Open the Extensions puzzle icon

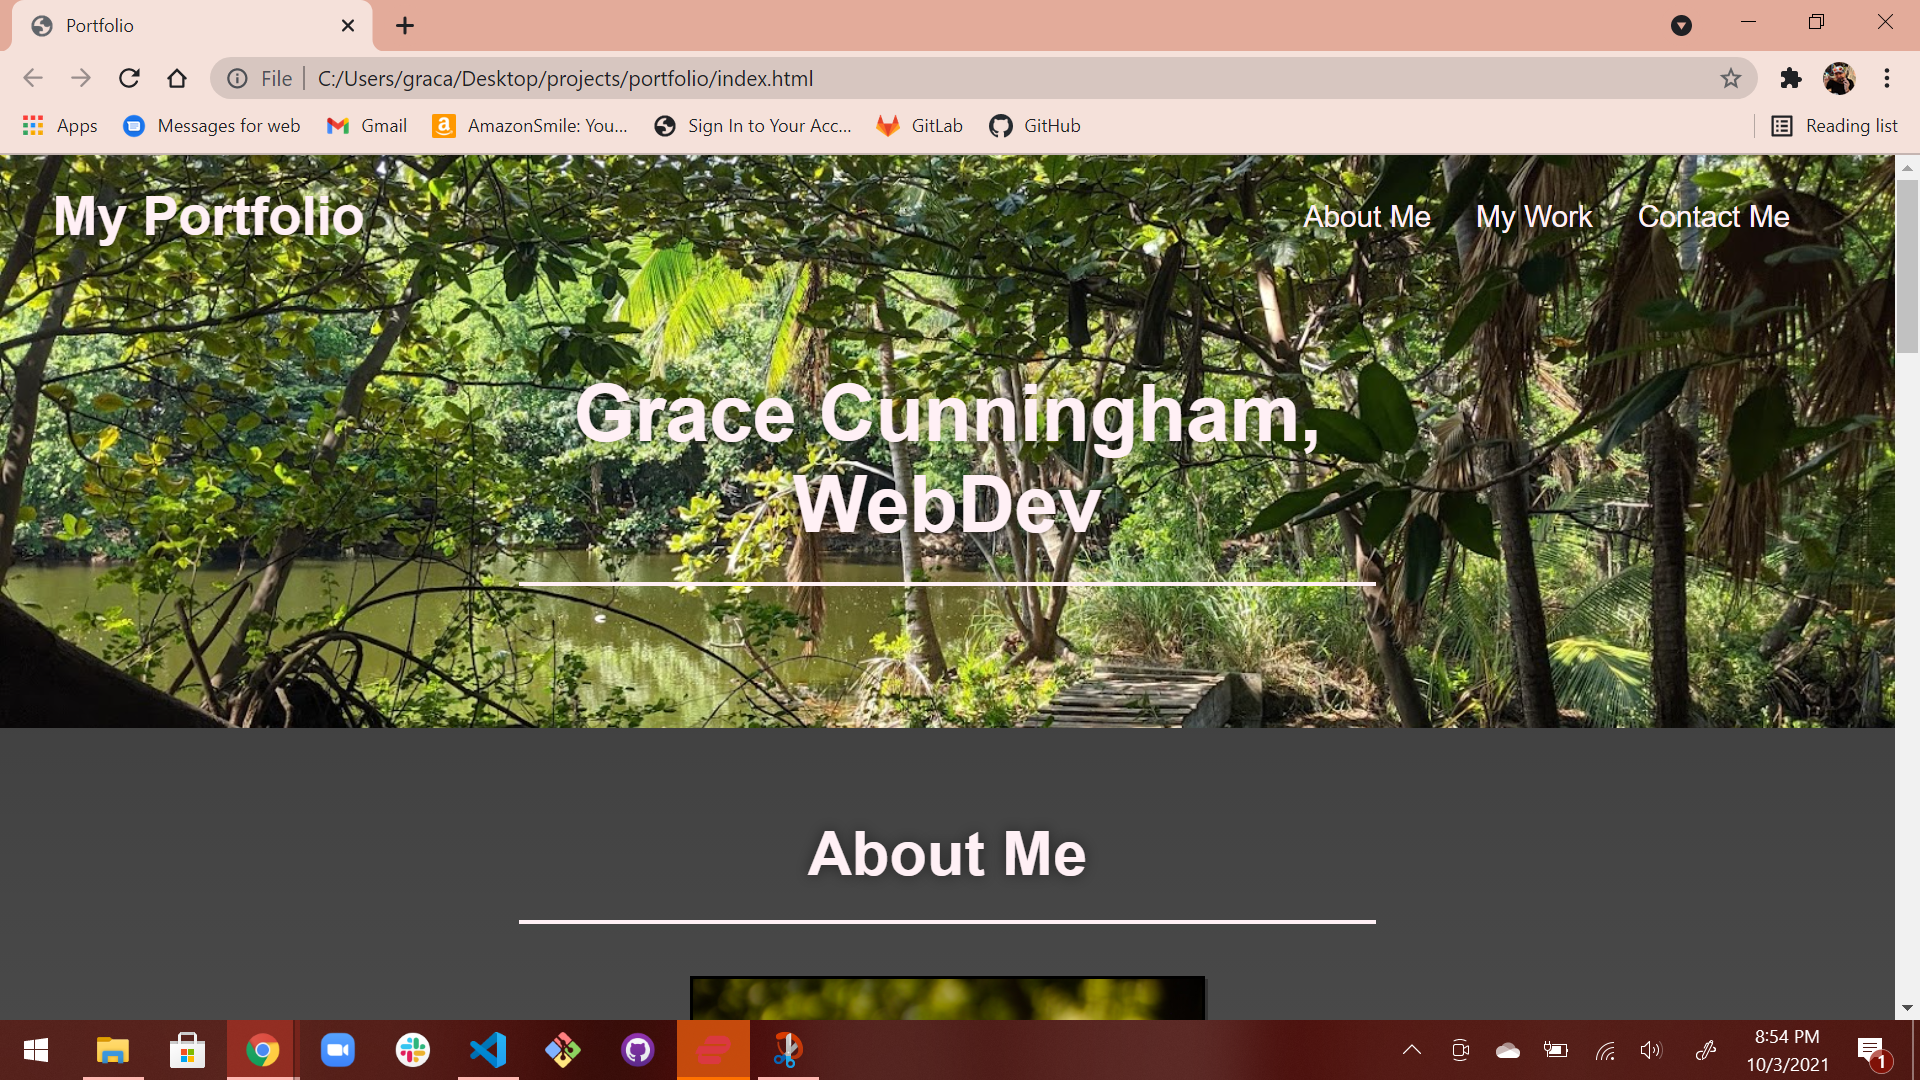1791,78
